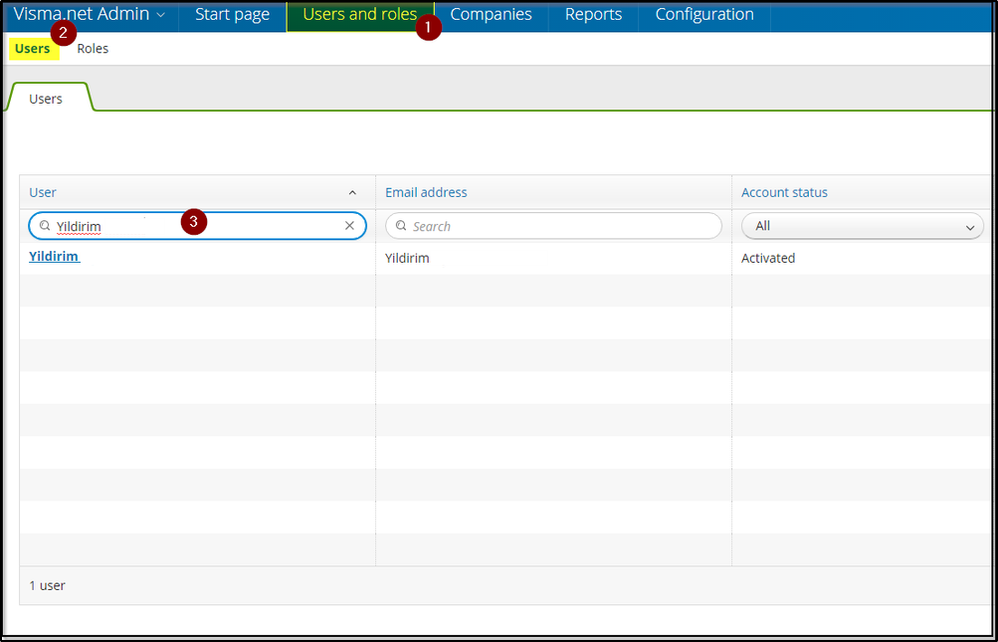
Task: Select the '1 user' count text
Action: click(47, 585)
